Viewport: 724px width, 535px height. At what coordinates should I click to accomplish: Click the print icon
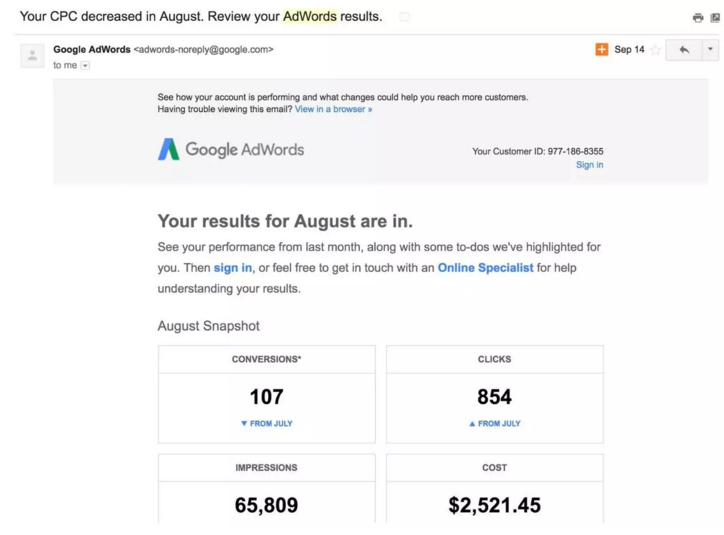coord(698,18)
